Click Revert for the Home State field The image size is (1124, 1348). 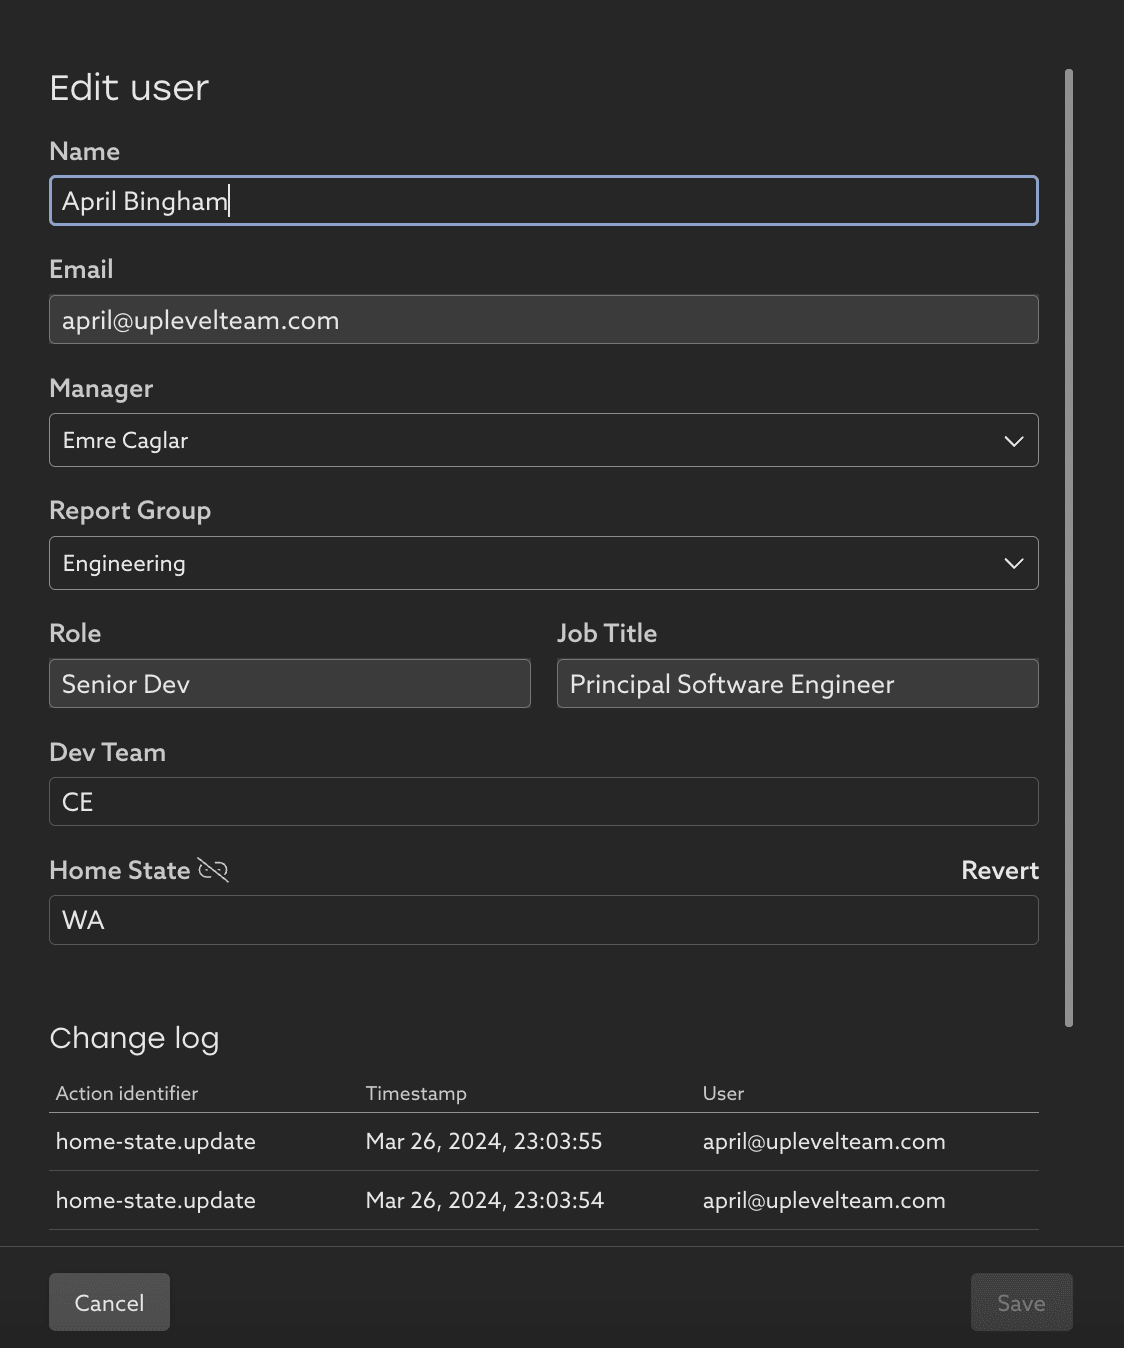999,870
